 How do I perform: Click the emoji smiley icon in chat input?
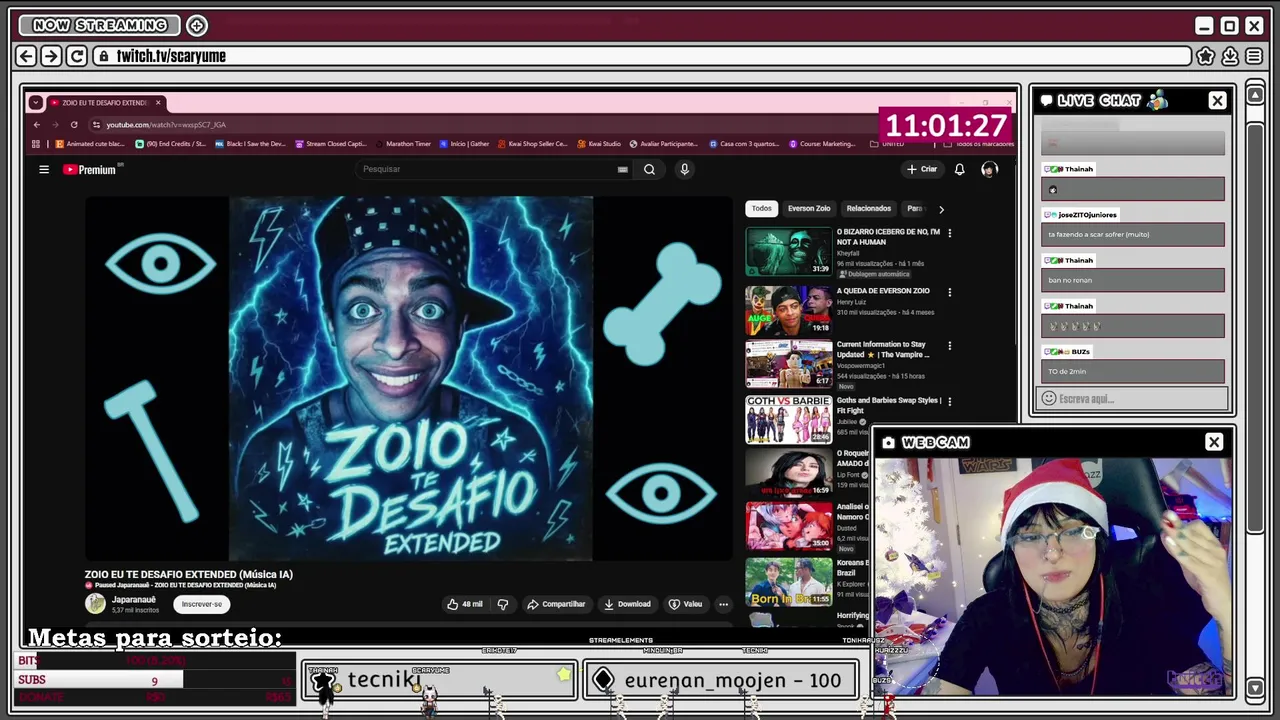coord(1049,399)
